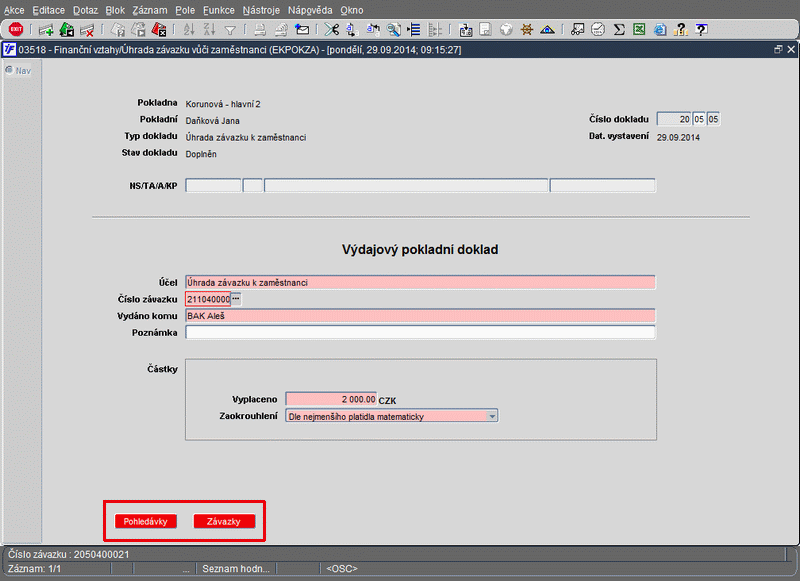Viewport: 800px width, 581px height.
Task: Click the Vydáno komu field BAK Aleš
Action: coord(420,316)
